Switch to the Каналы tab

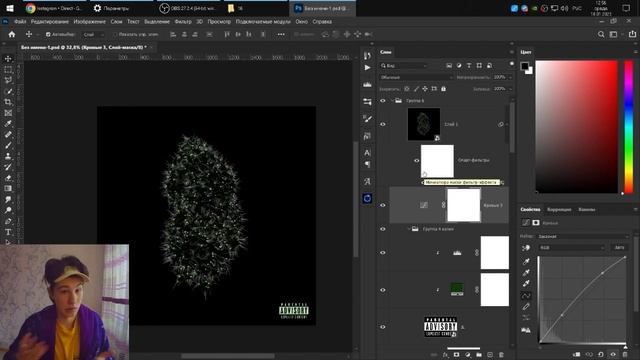coord(587,209)
